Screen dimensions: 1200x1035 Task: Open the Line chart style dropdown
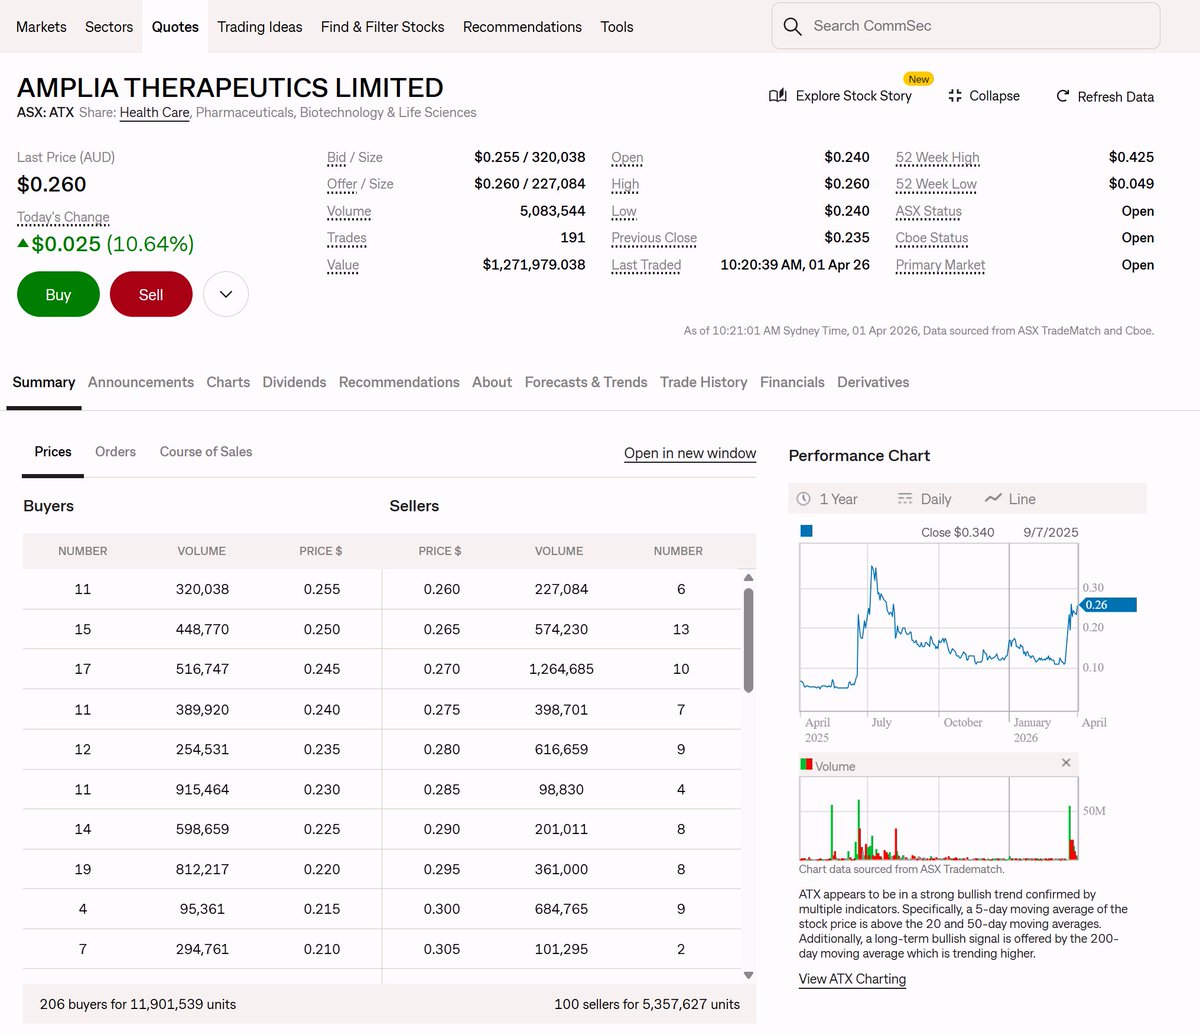click(x=1010, y=499)
